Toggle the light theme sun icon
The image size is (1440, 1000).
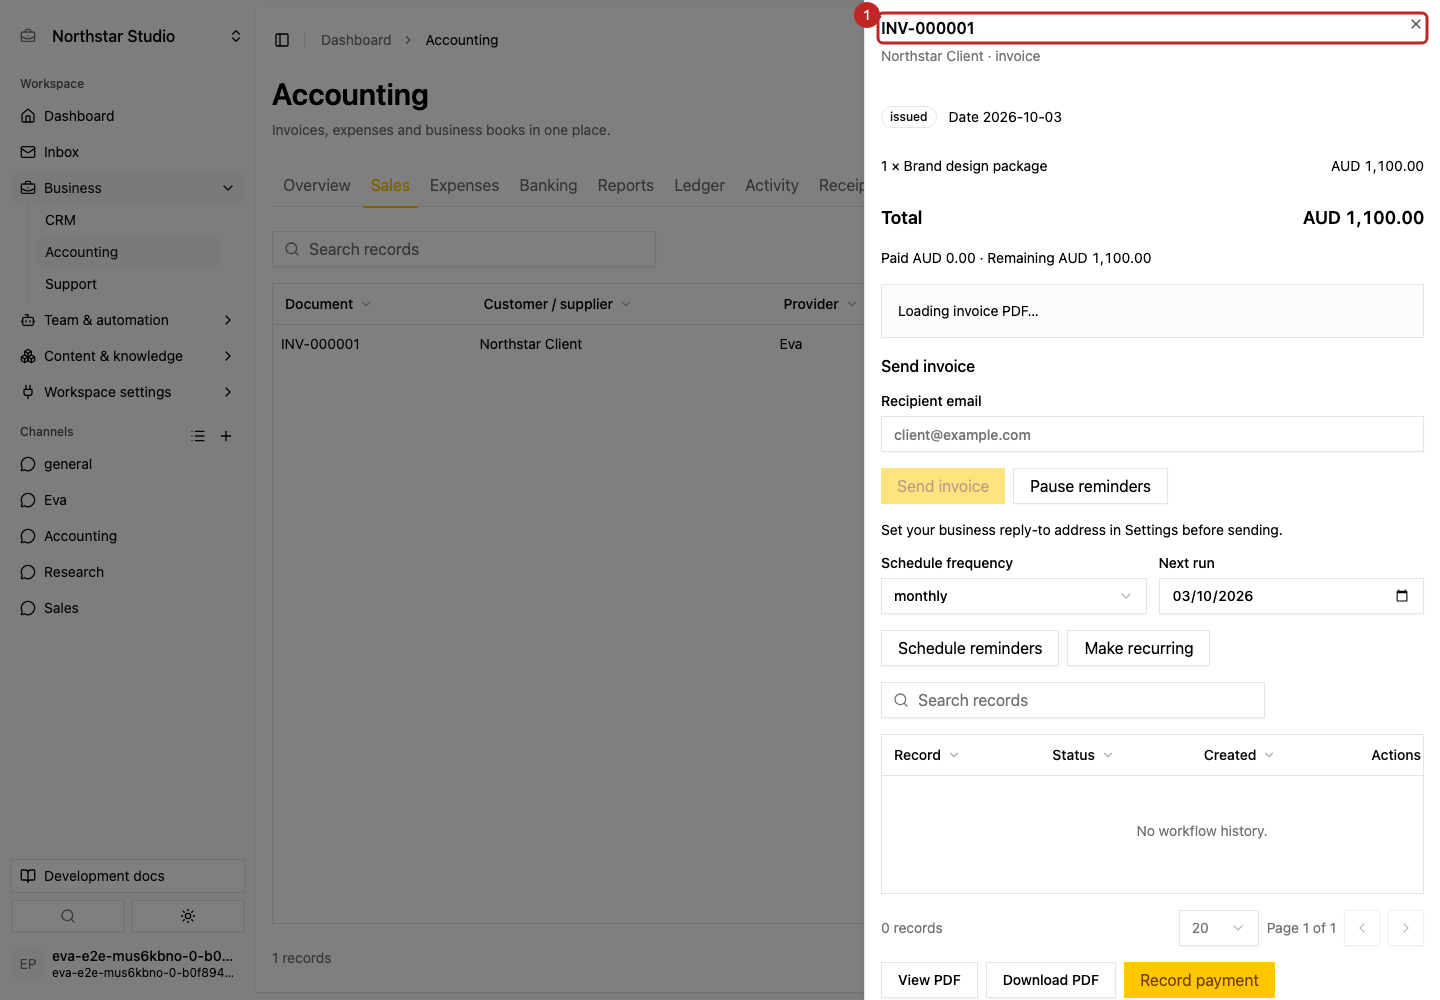[x=188, y=916]
